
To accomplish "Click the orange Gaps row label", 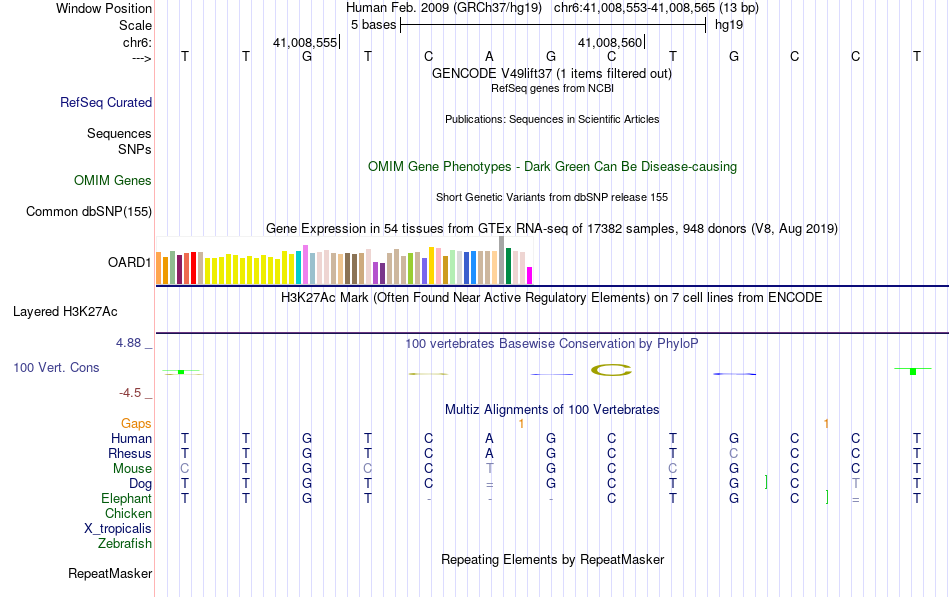I will click(x=136, y=423).
